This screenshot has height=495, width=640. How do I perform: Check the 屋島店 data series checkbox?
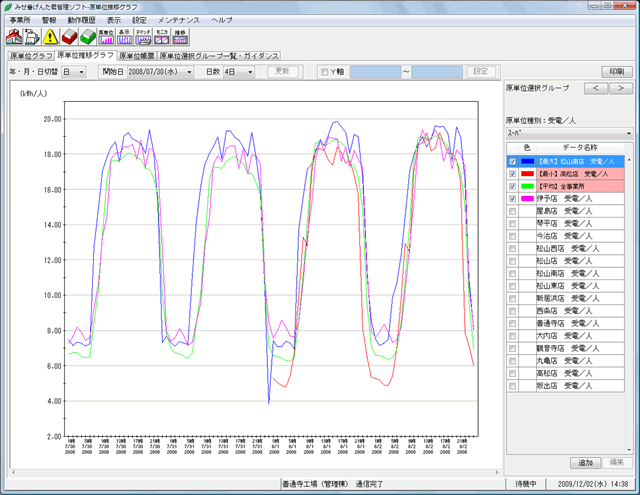coord(513,211)
